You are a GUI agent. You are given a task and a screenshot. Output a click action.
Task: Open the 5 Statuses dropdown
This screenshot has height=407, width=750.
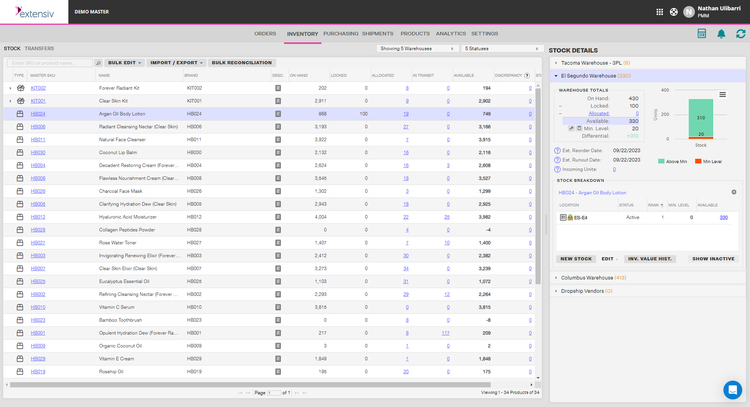[502, 49]
